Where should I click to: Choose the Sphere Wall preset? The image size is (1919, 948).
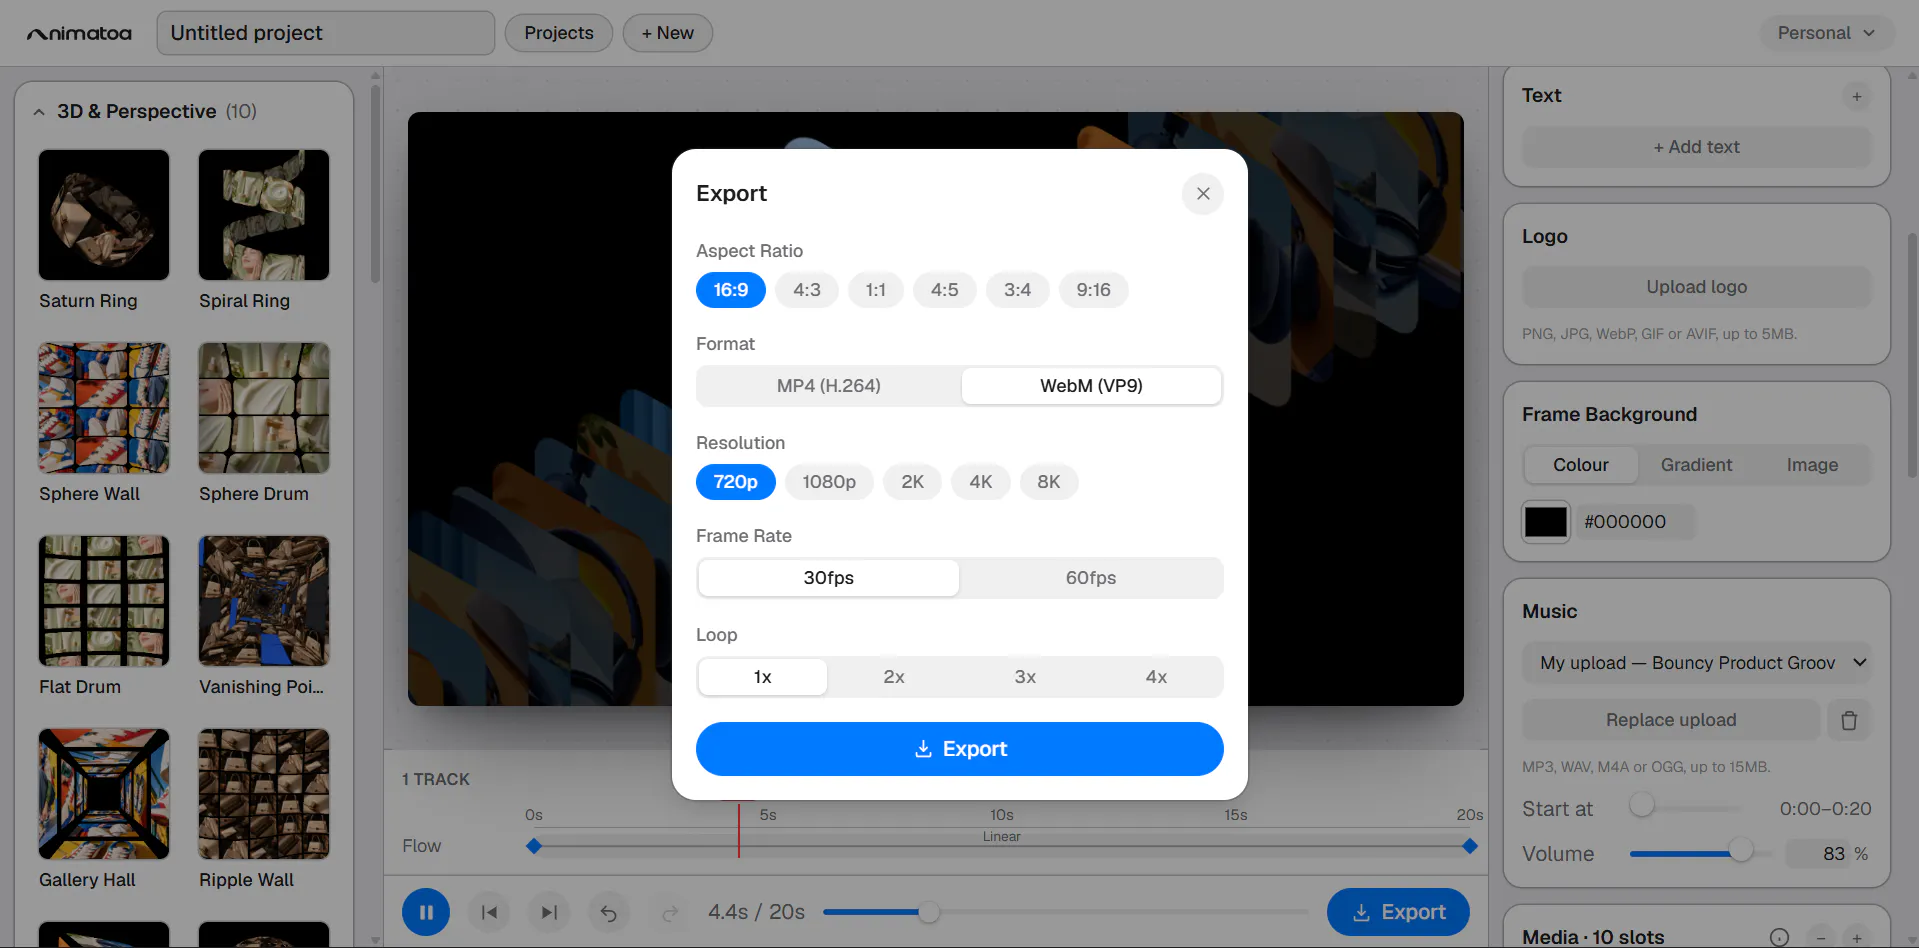click(104, 408)
